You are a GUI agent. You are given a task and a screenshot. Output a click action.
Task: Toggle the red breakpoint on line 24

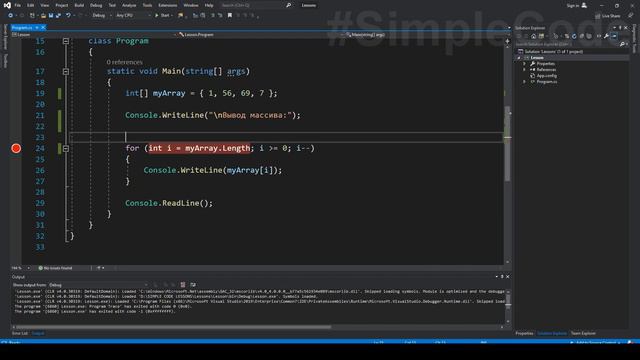point(16,148)
